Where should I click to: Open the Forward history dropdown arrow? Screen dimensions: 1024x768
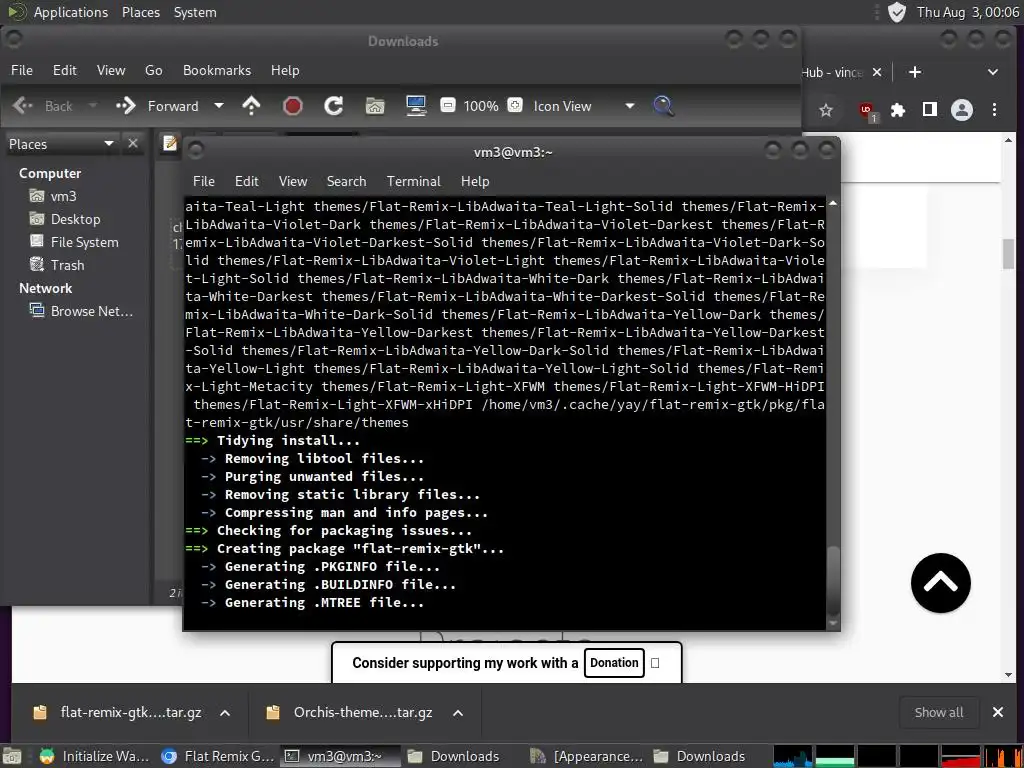tap(219, 105)
